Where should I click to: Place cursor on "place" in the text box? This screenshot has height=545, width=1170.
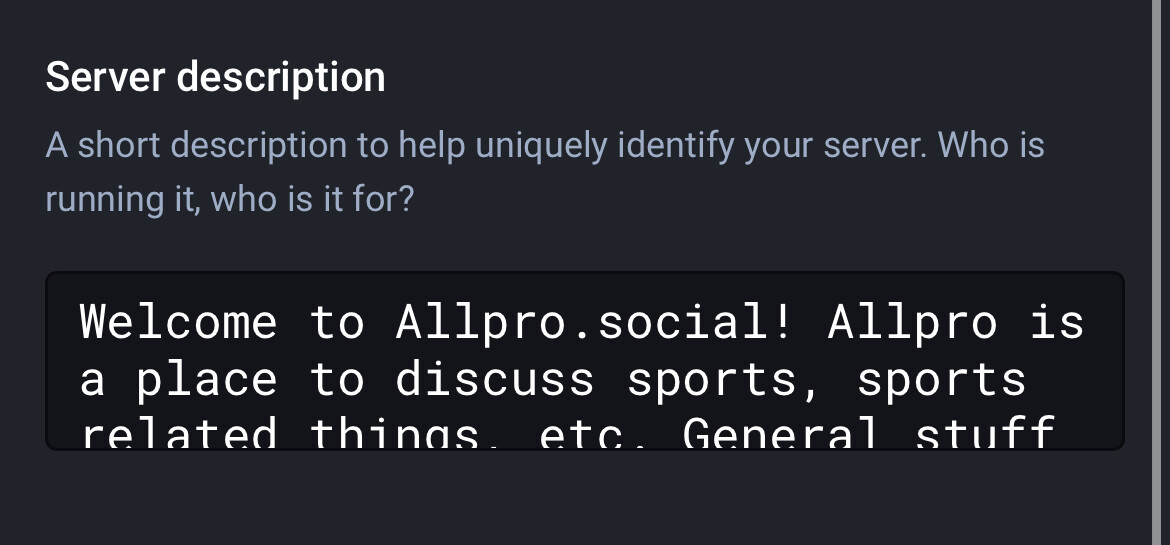pyautogui.click(x=207, y=380)
